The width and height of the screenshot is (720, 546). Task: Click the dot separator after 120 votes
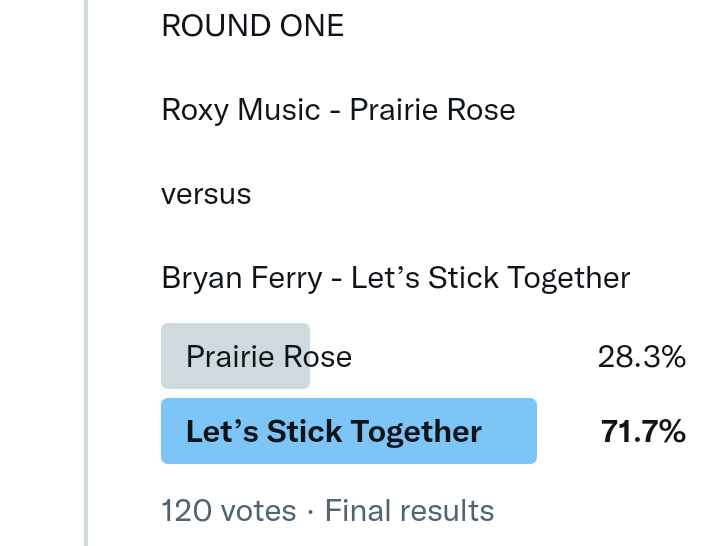point(311,511)
